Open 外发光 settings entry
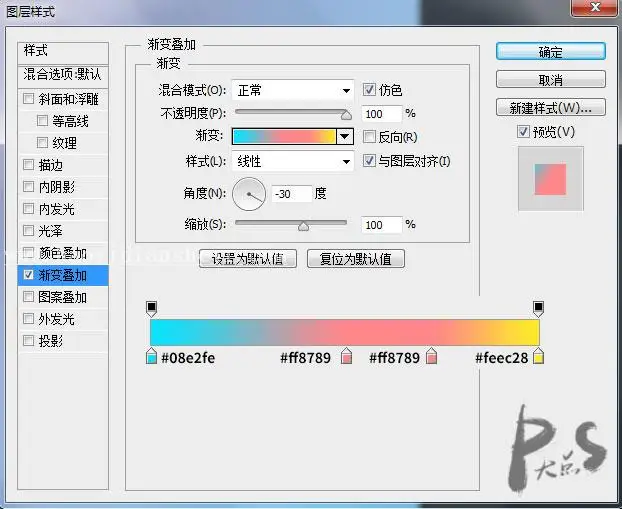The image size is (622, 509). (56, 319)
